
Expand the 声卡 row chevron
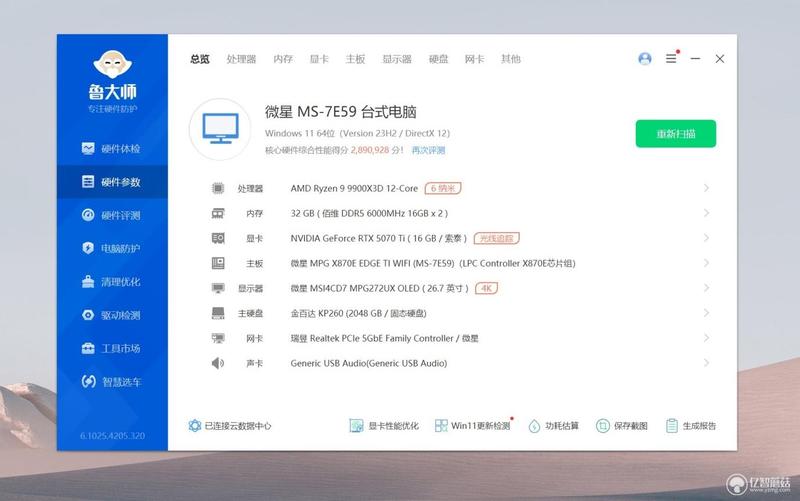tap(706, 363)
